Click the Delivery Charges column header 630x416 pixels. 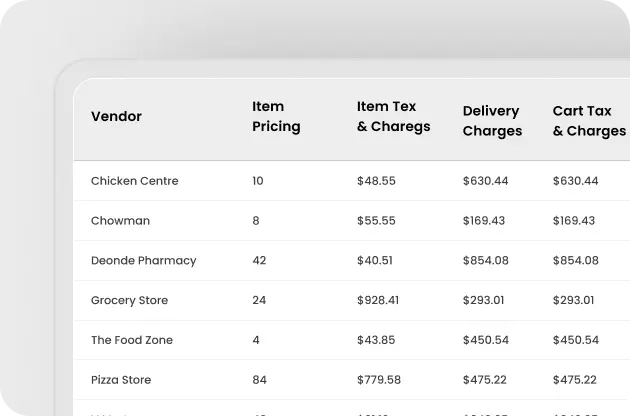[492, 121]
